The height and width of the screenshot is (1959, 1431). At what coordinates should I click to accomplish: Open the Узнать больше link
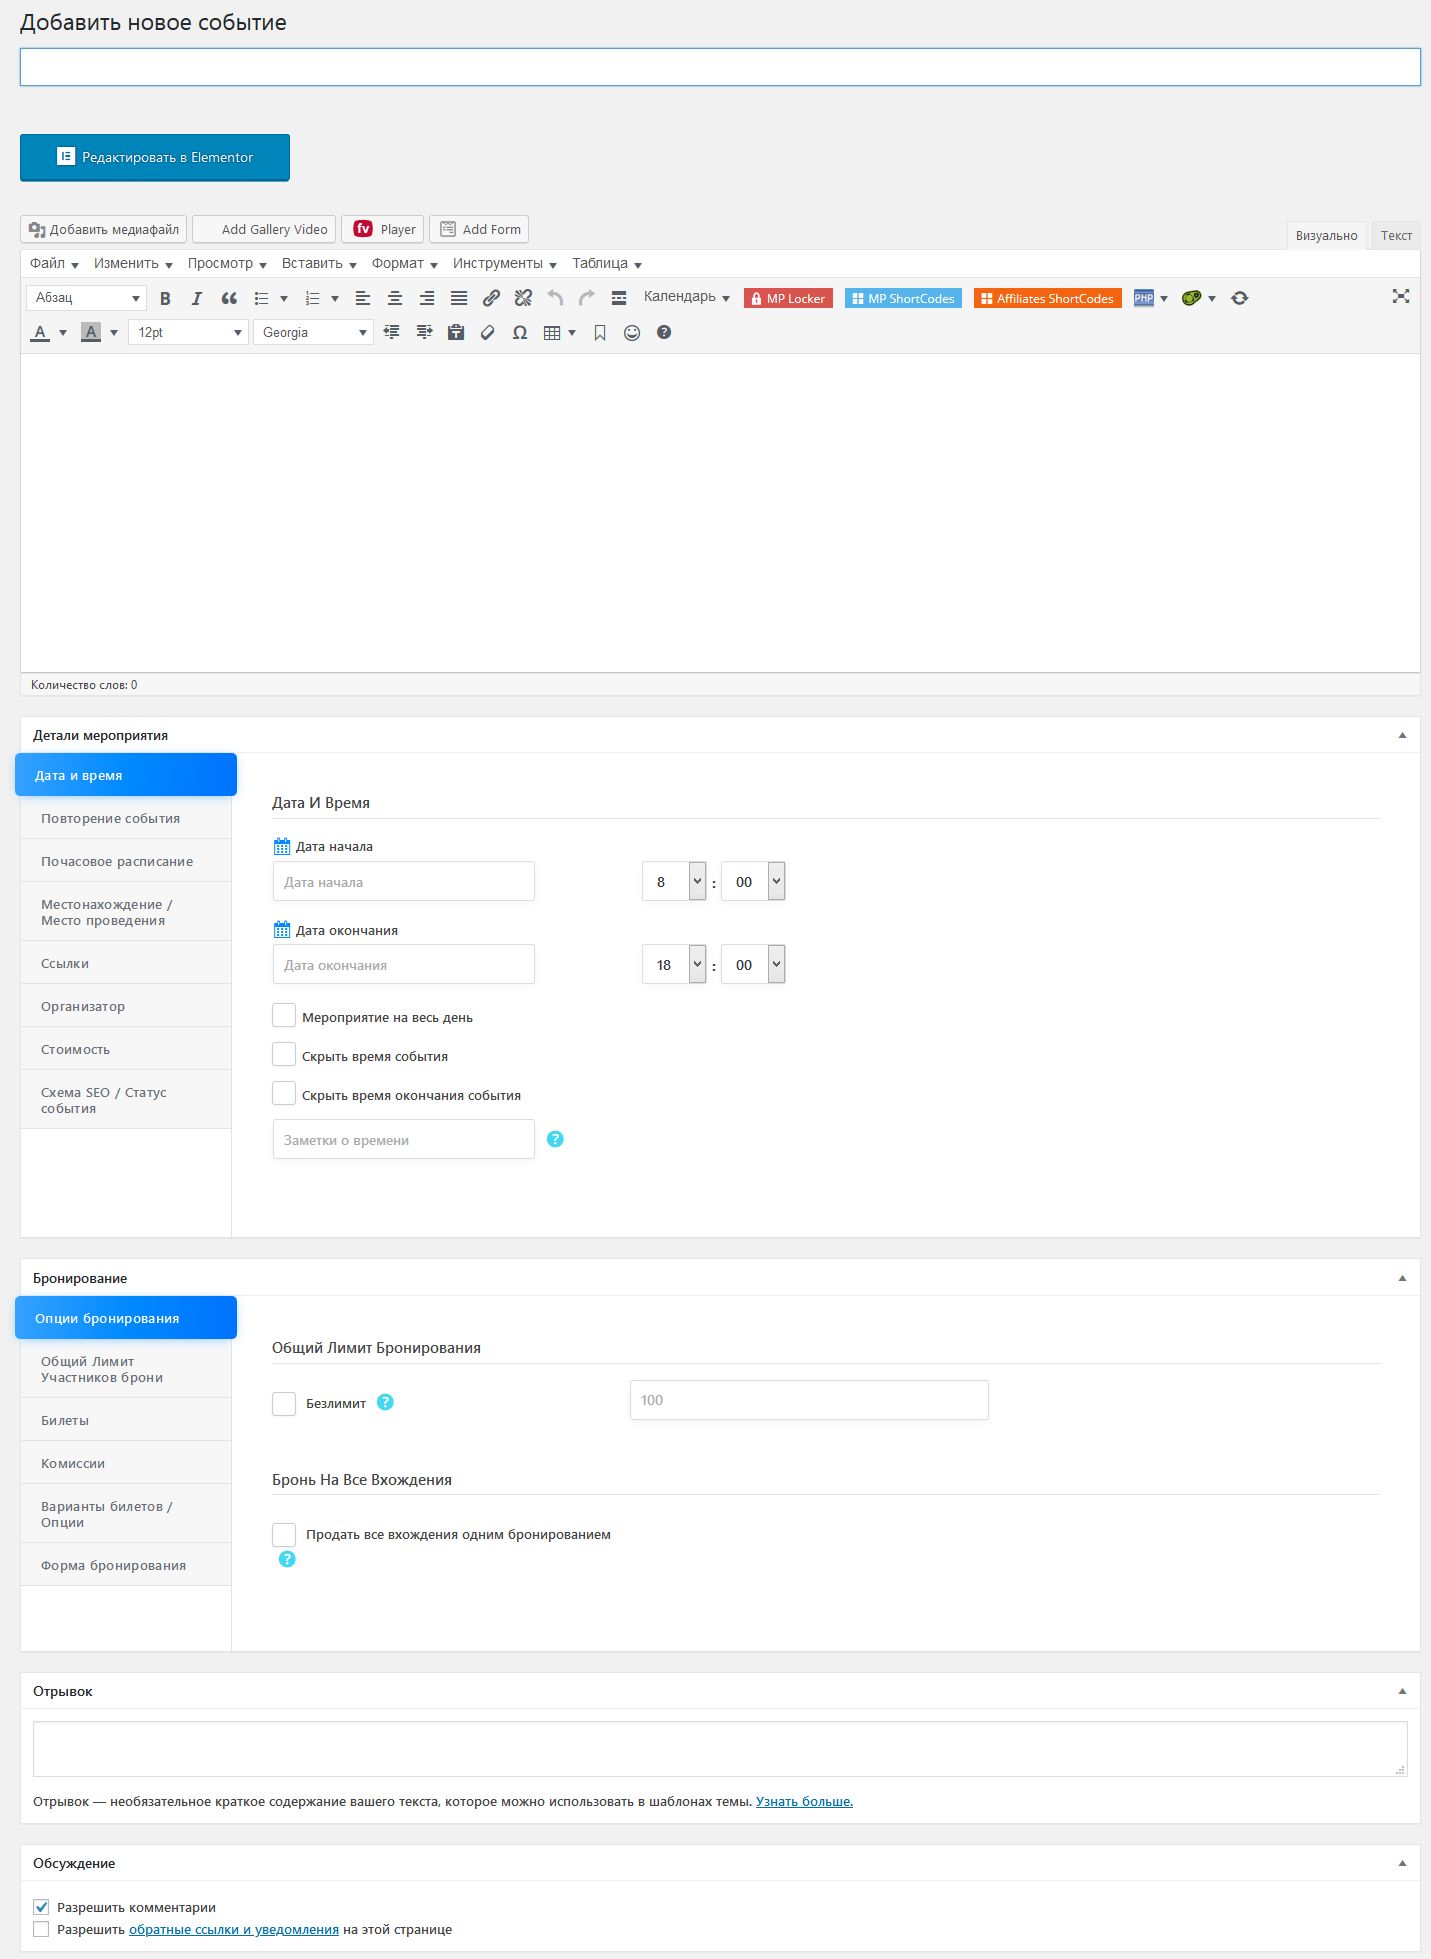(804, 1801)
